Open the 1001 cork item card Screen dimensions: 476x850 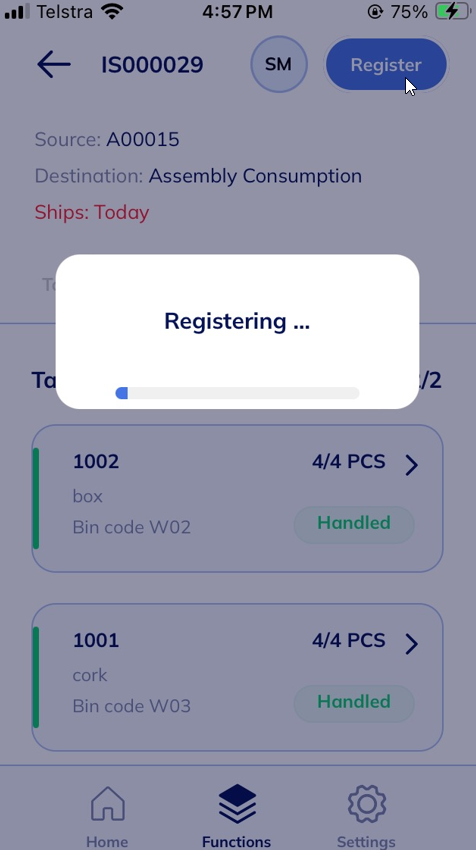[x=237, y=677]
